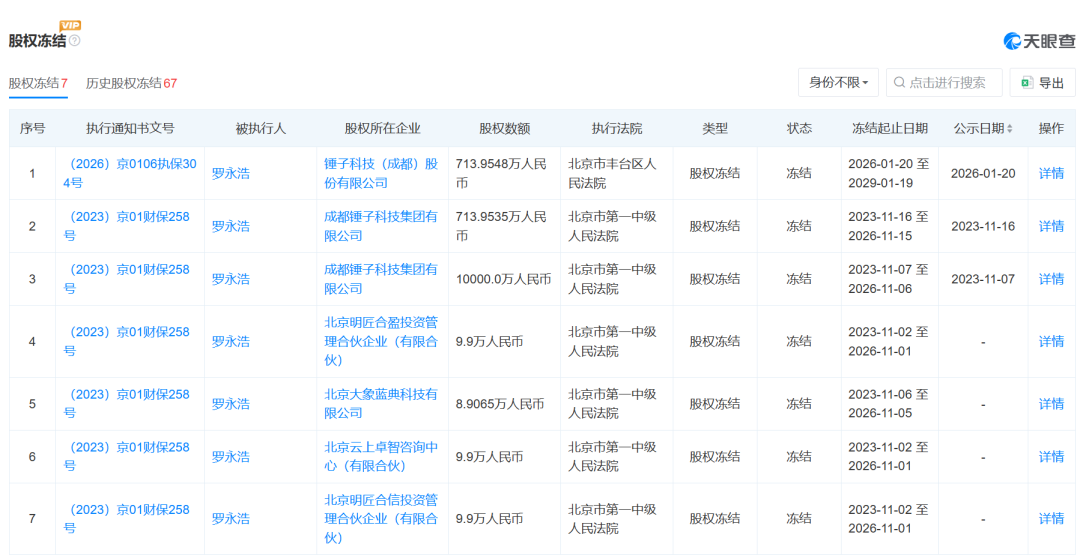The height and width of the screenshot is (559, 1080).
Task: Open 成都锤子科技集团有限公司 link in row 3
Action: click(x=381, y=279)
